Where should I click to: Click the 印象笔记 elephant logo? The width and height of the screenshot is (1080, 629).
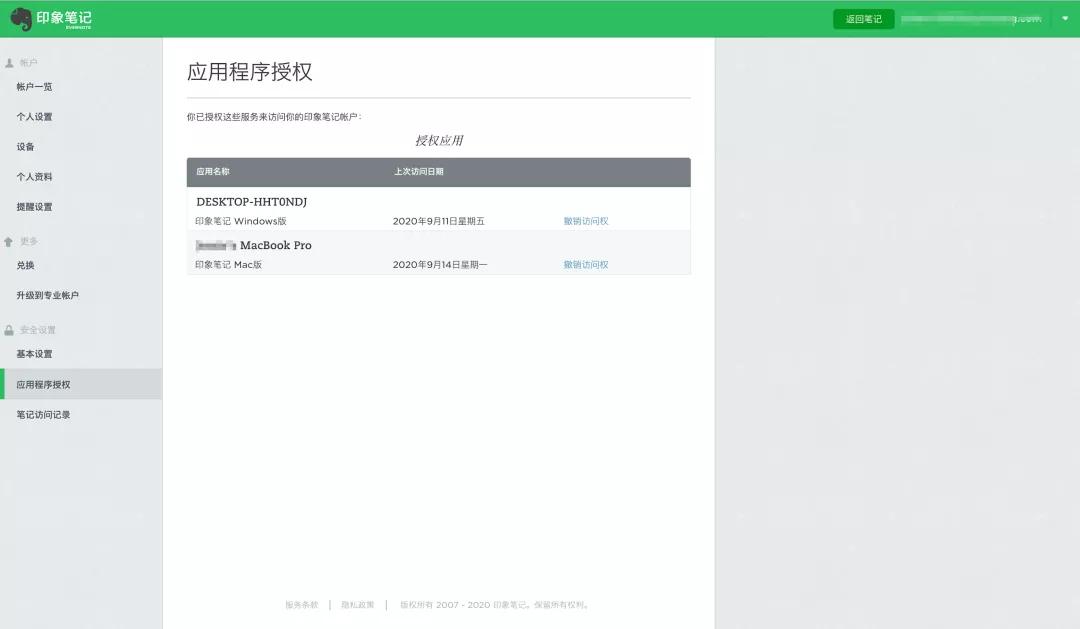51,19
